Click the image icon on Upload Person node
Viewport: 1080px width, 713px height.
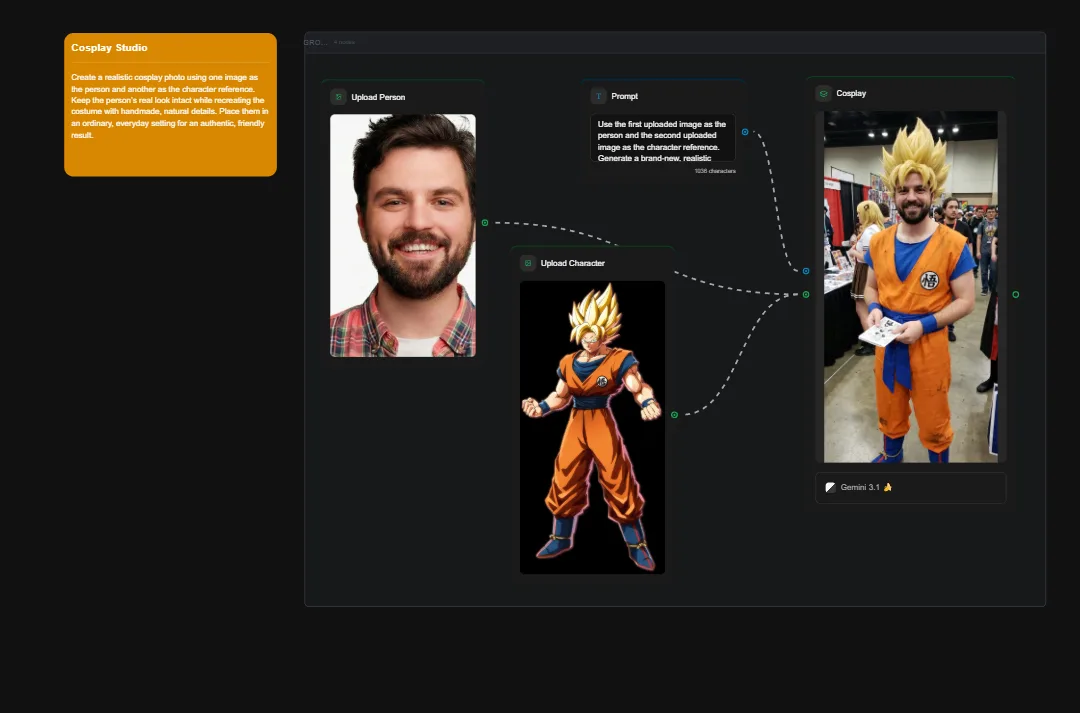337,97
